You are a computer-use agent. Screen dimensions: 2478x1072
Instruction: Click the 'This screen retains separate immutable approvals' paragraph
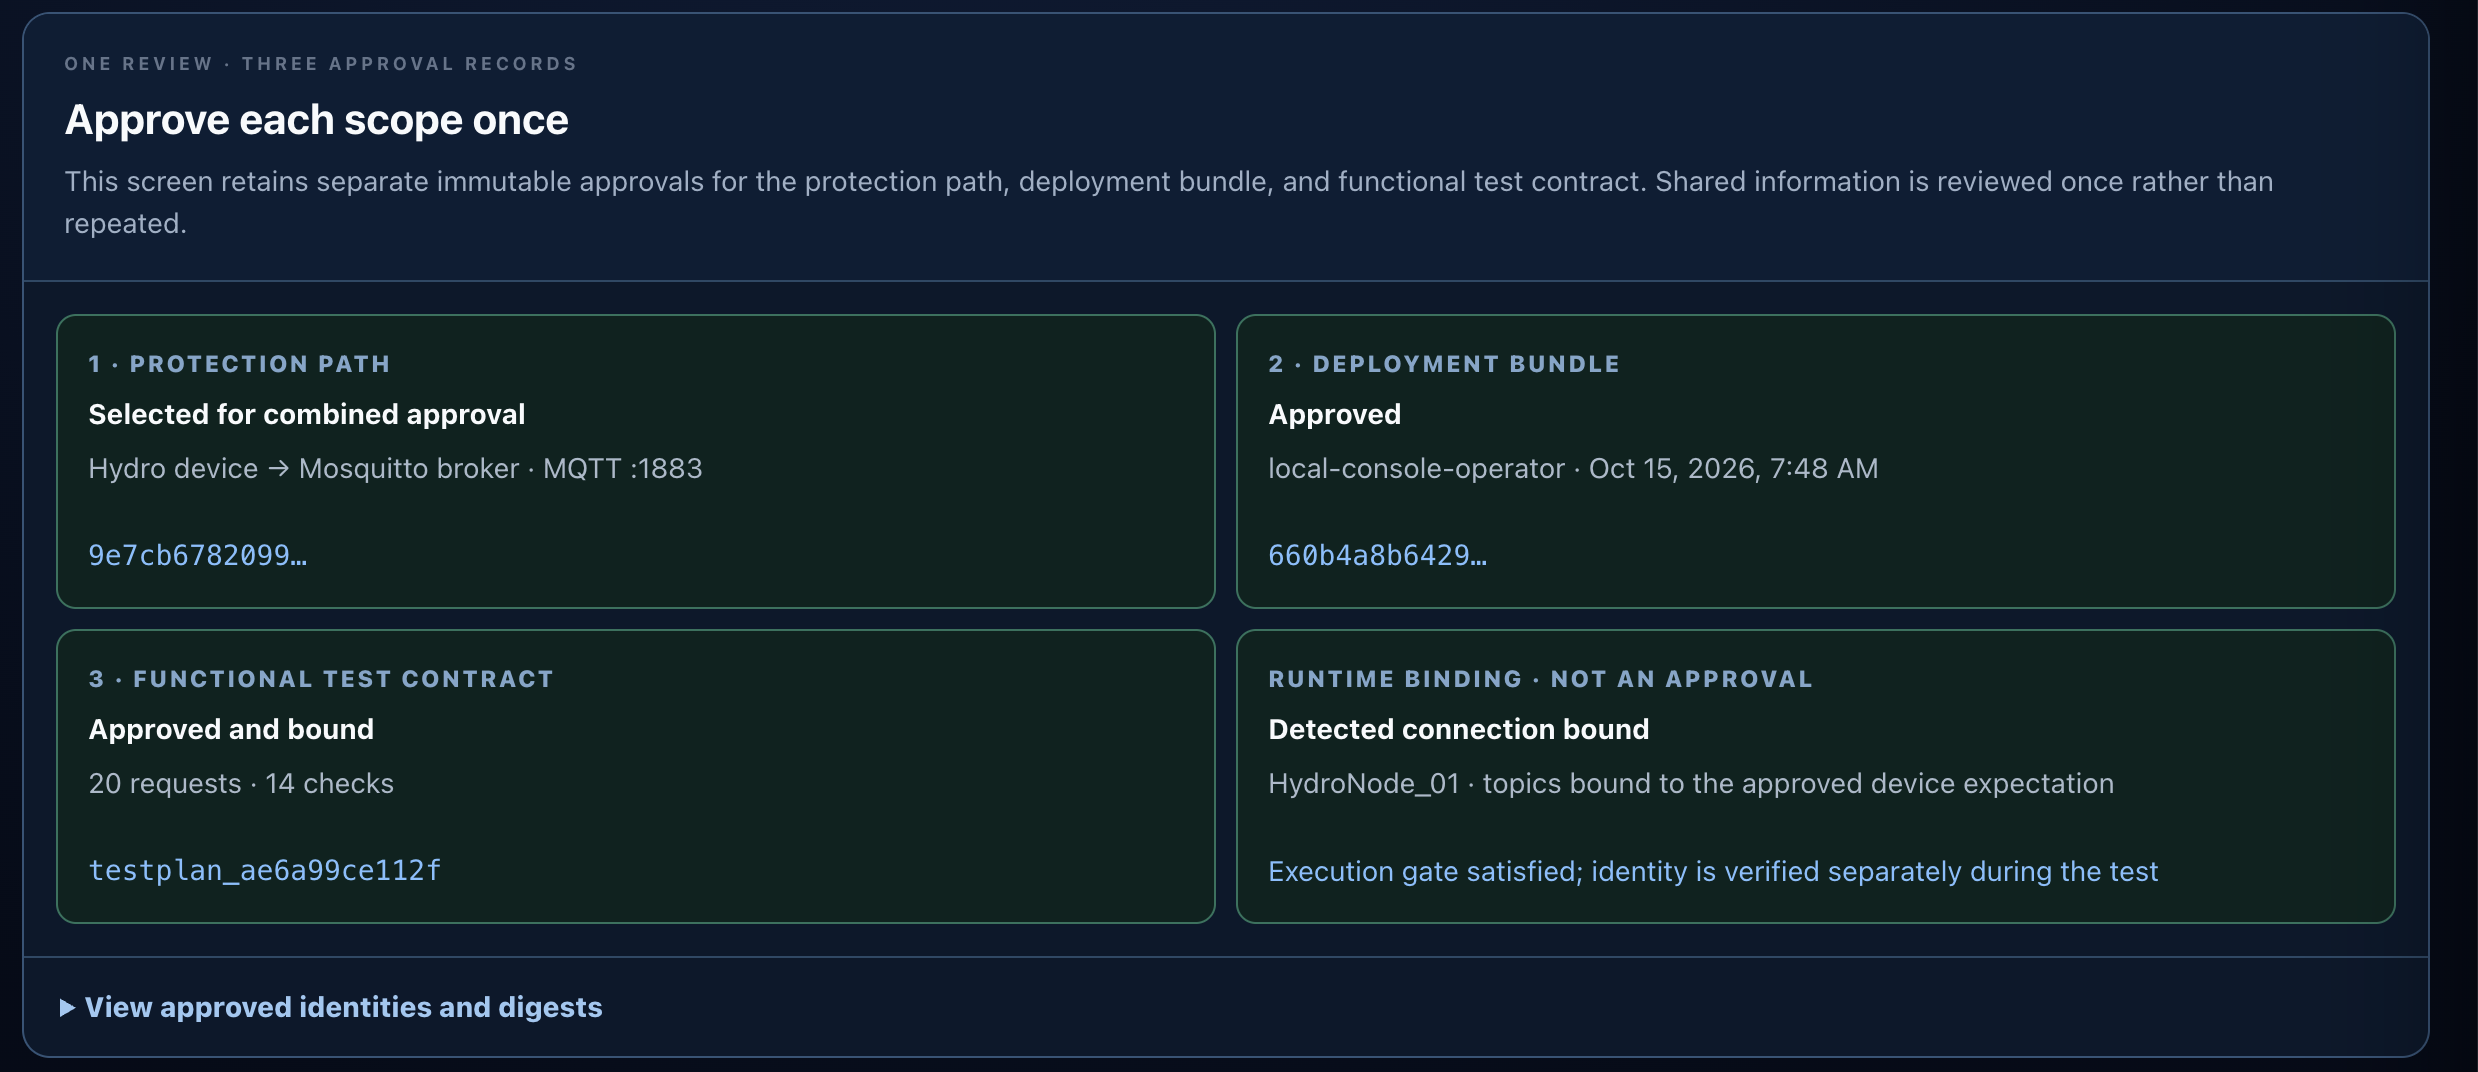pos(1169,202)
